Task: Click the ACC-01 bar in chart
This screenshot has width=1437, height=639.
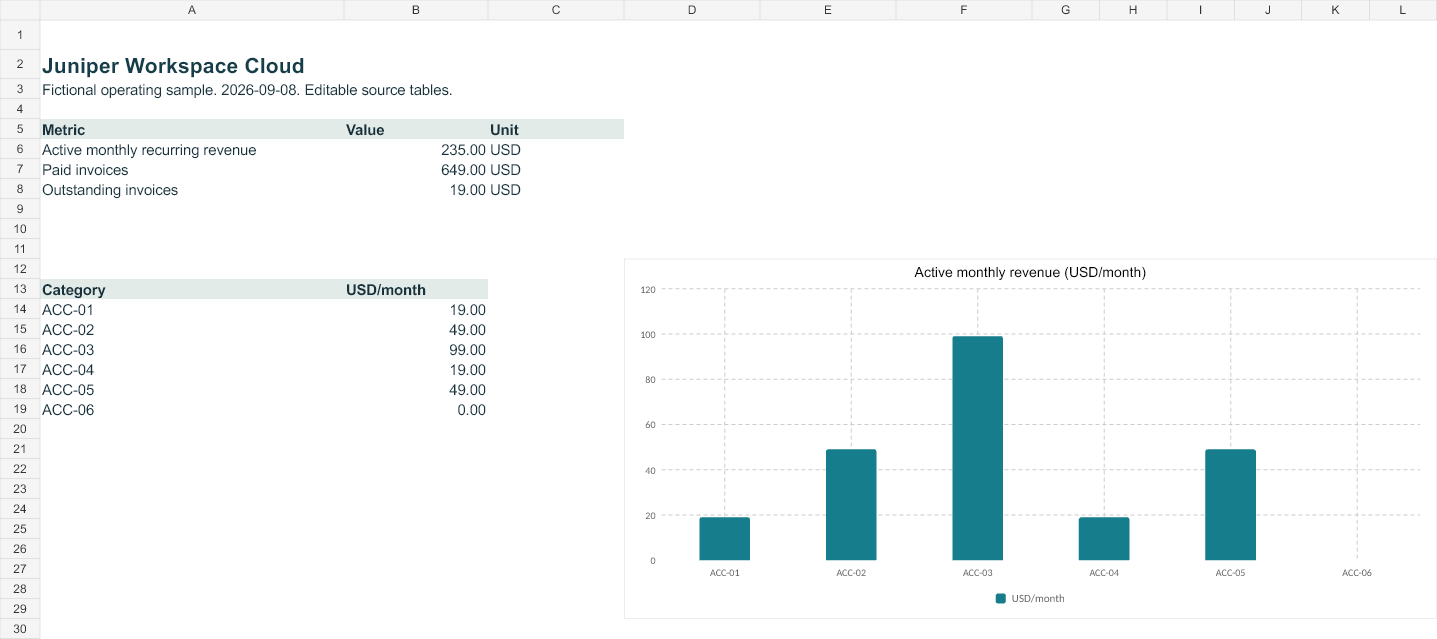Action: tap(725, 539)
